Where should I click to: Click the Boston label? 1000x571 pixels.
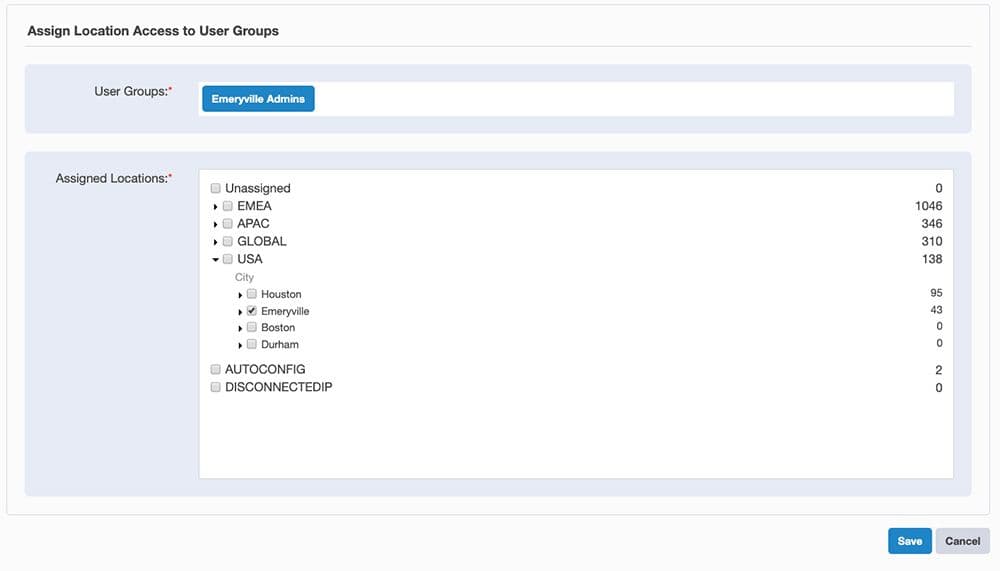coord(278,327)
